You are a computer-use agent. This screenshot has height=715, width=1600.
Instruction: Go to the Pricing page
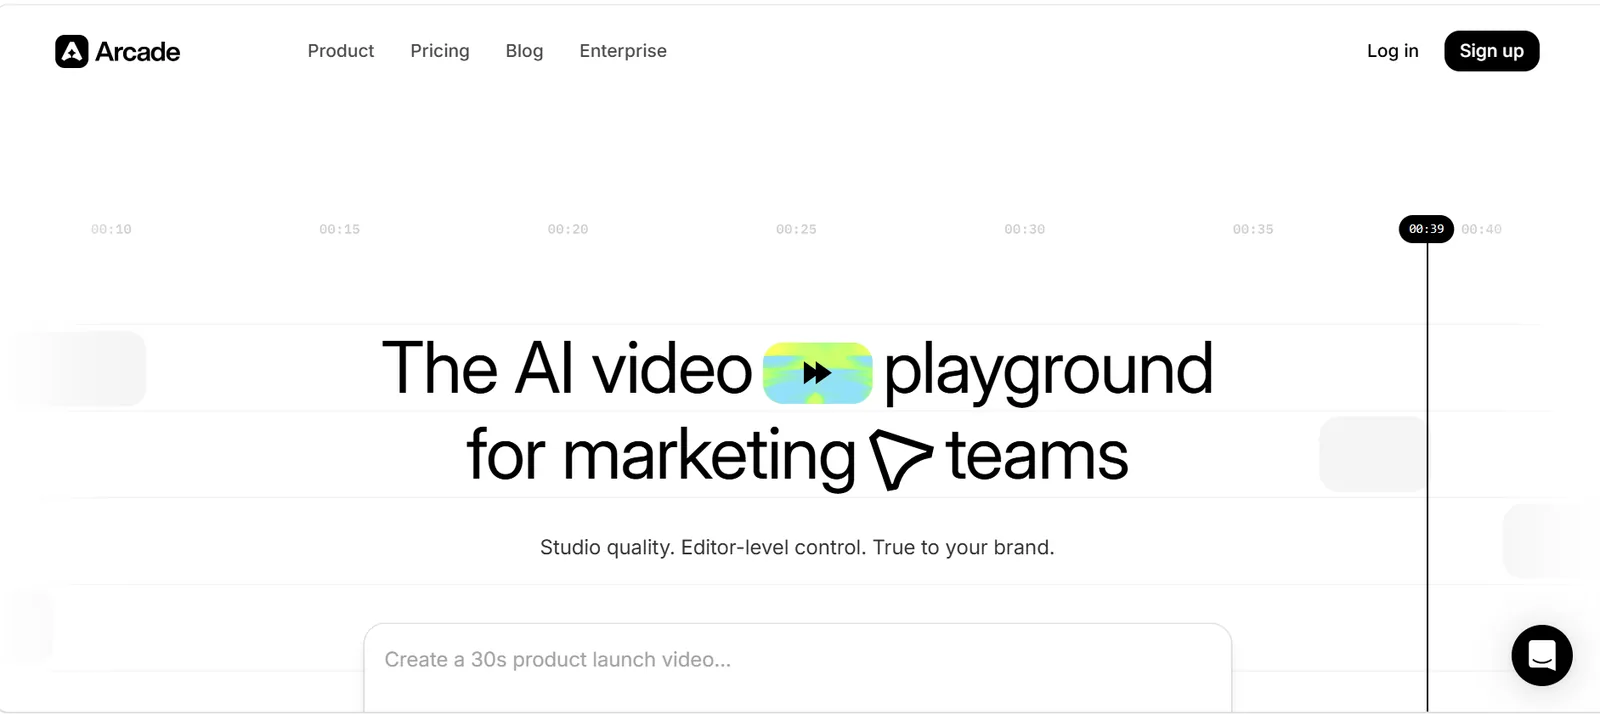point(440,51)
